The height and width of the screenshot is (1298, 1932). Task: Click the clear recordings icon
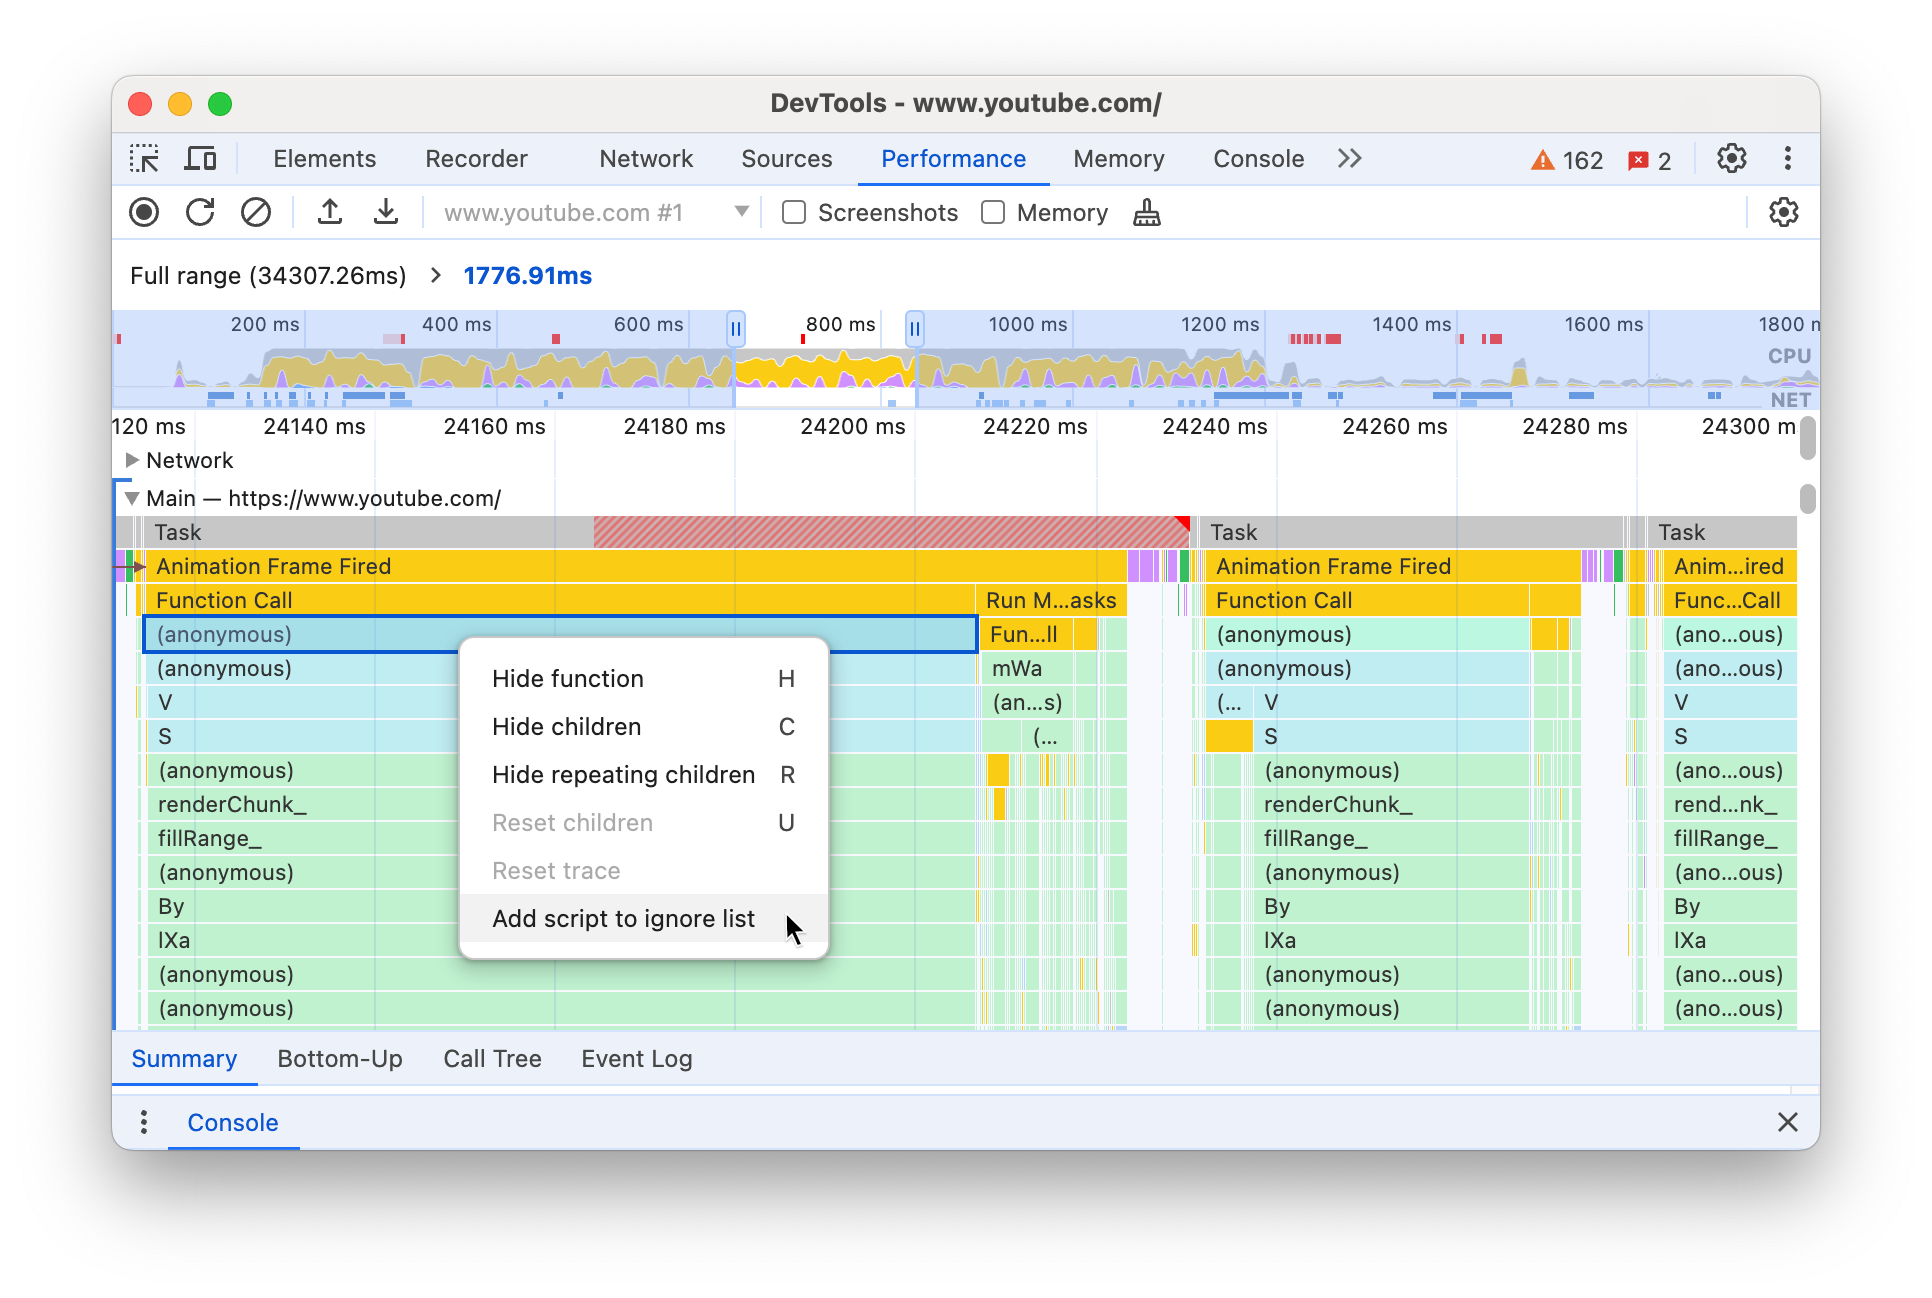pyautogui.click(x=253, y=214)
